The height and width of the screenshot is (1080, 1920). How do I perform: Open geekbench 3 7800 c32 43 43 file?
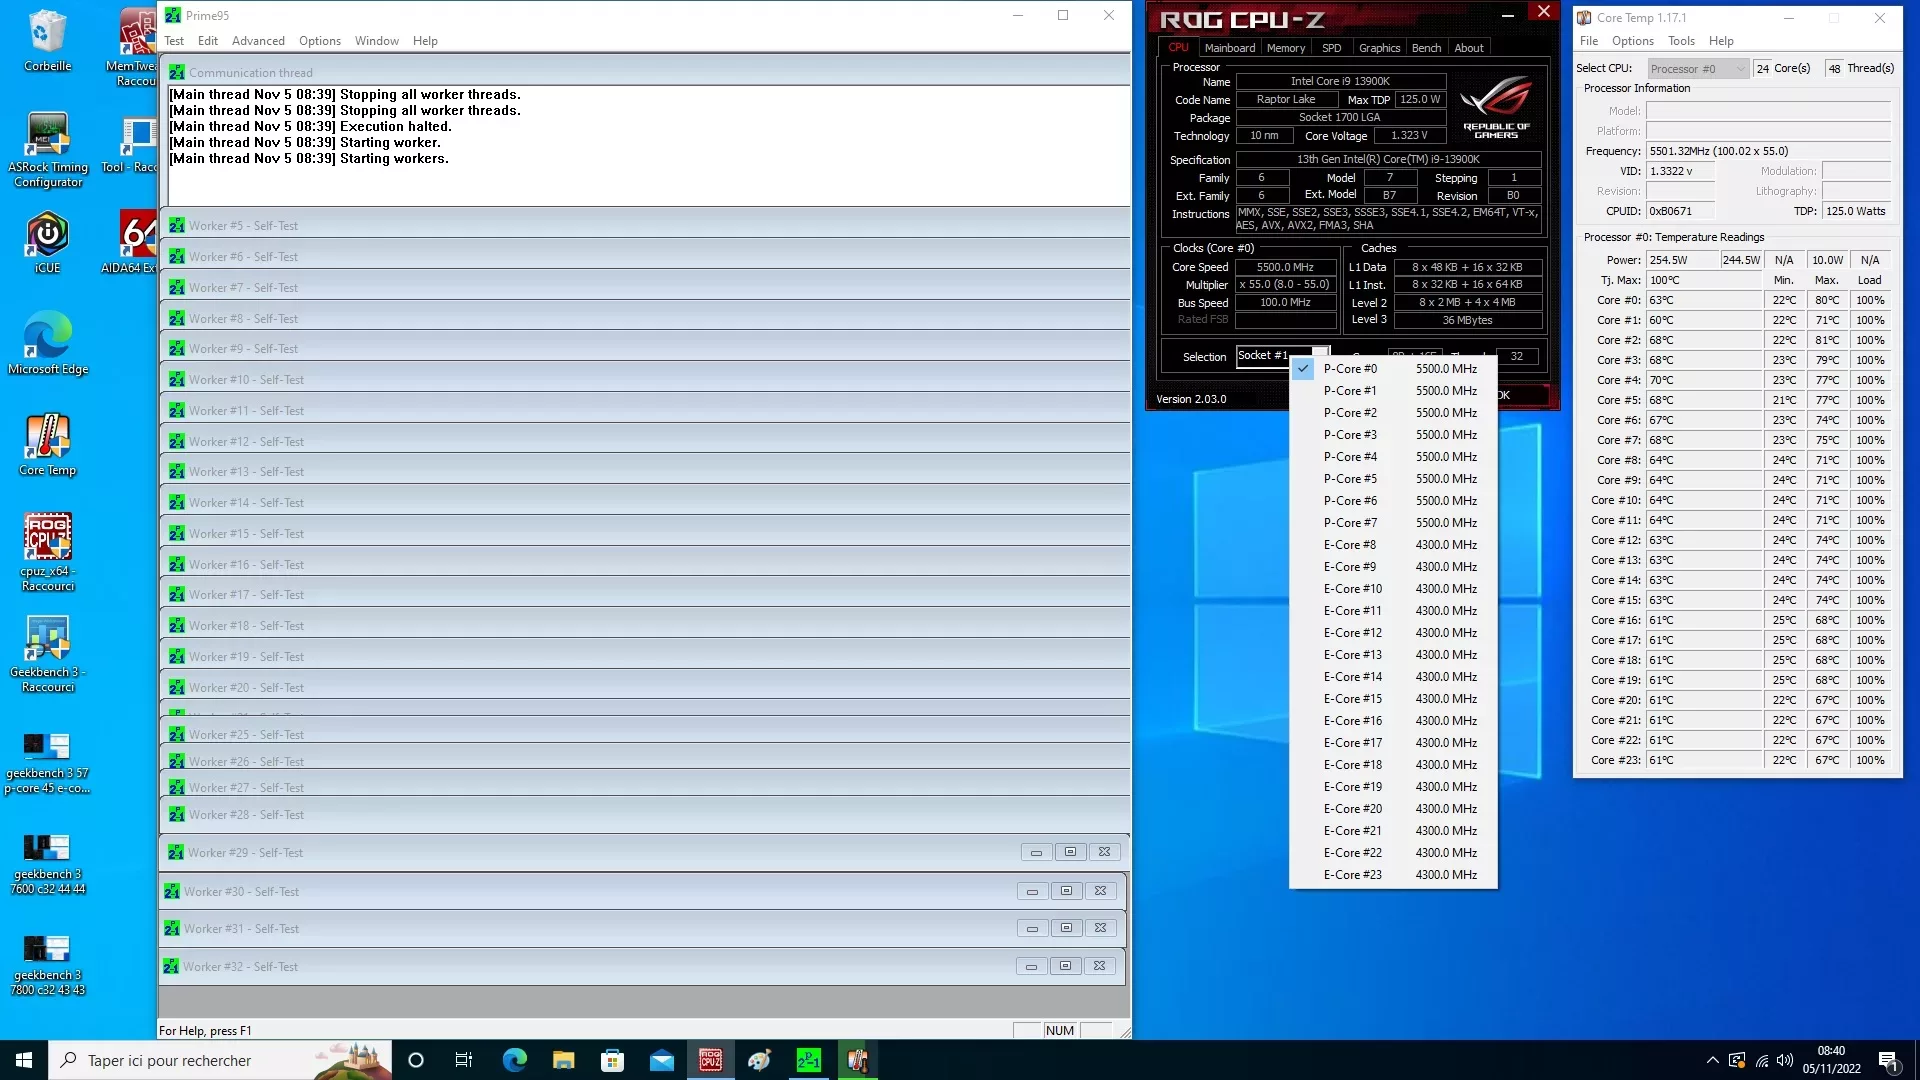[47, 965]
